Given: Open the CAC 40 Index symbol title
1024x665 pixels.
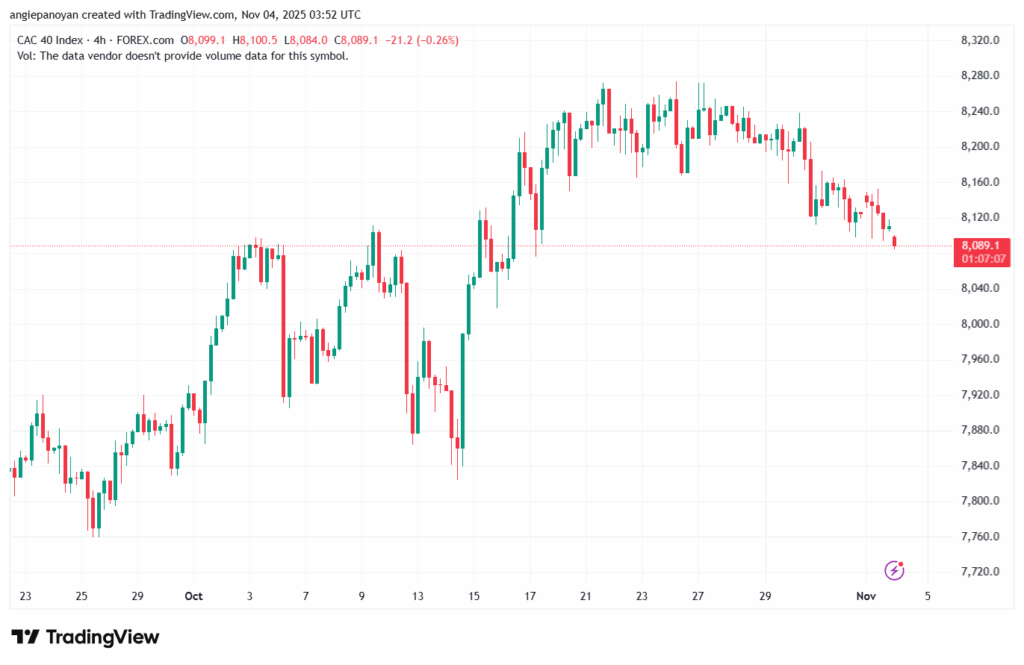Looking at the screenshot, I should [x=52, y=40].
